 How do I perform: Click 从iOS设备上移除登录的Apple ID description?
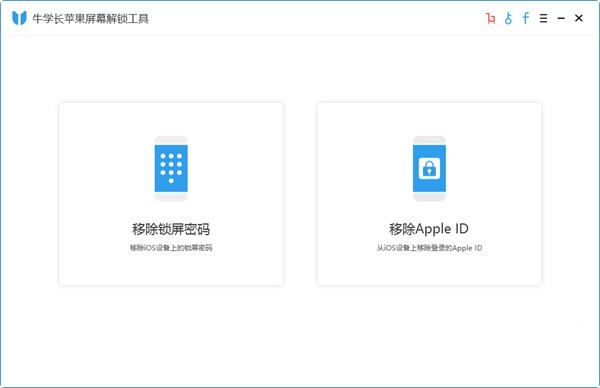429,248
